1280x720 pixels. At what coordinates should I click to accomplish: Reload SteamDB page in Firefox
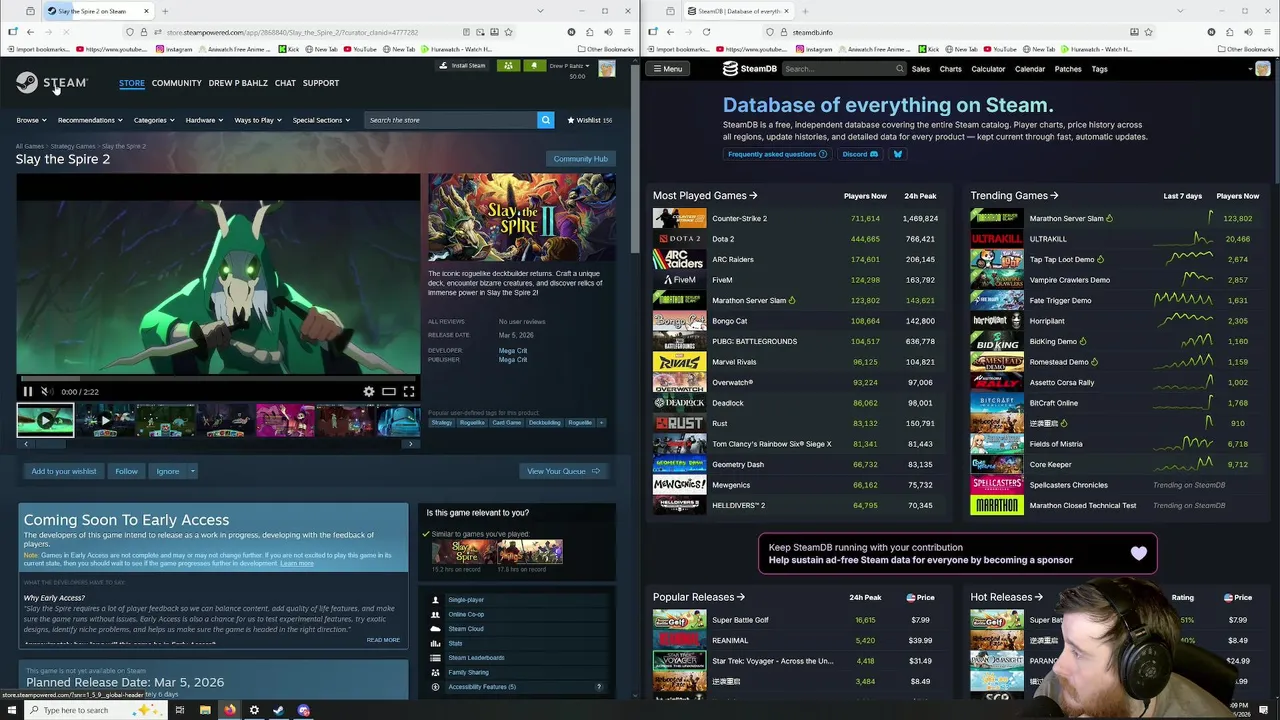coord(706,32)
